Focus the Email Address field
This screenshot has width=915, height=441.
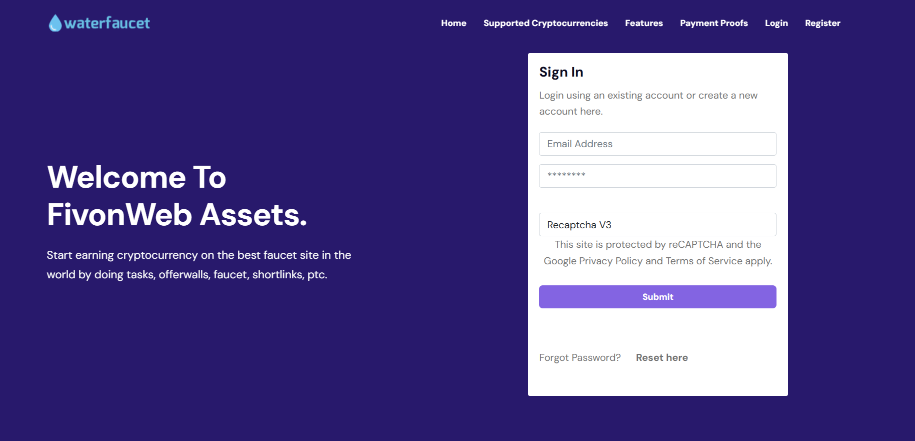pyautogui.click(x=657, y=144)
